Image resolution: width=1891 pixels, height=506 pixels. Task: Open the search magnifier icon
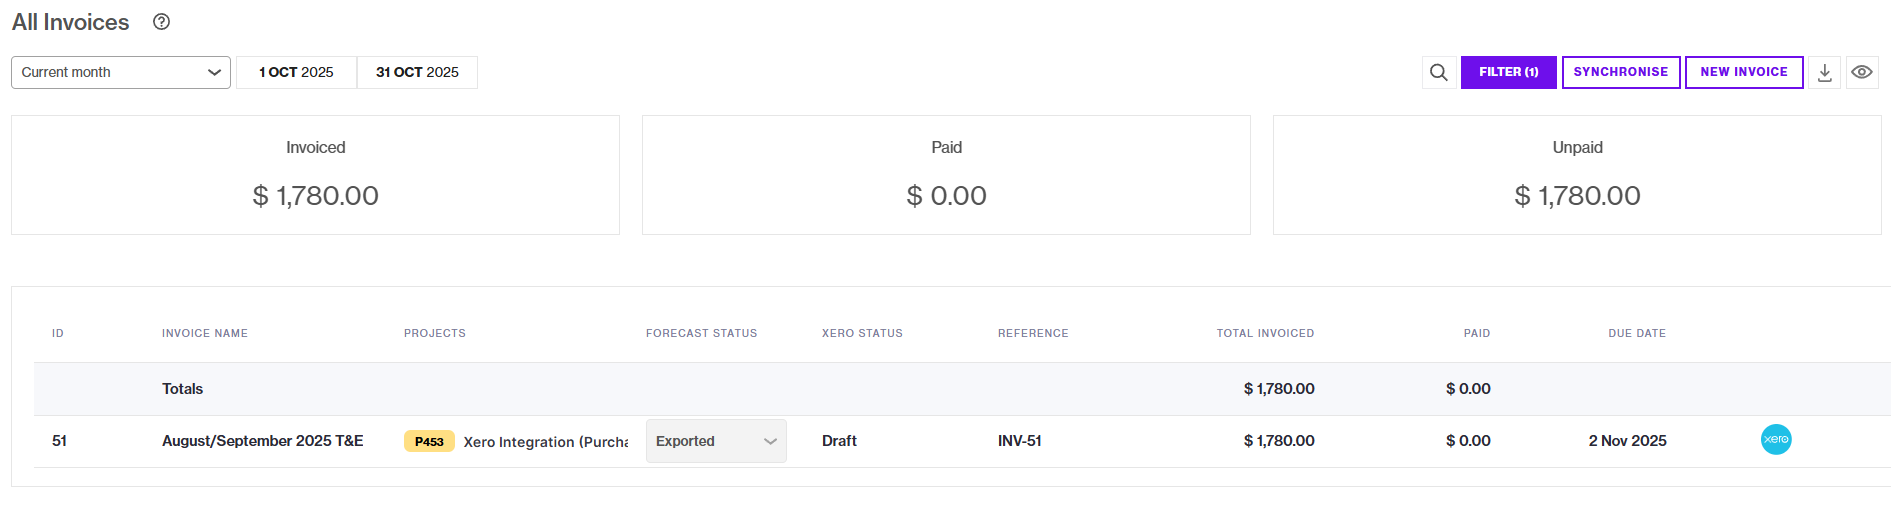1438,72
